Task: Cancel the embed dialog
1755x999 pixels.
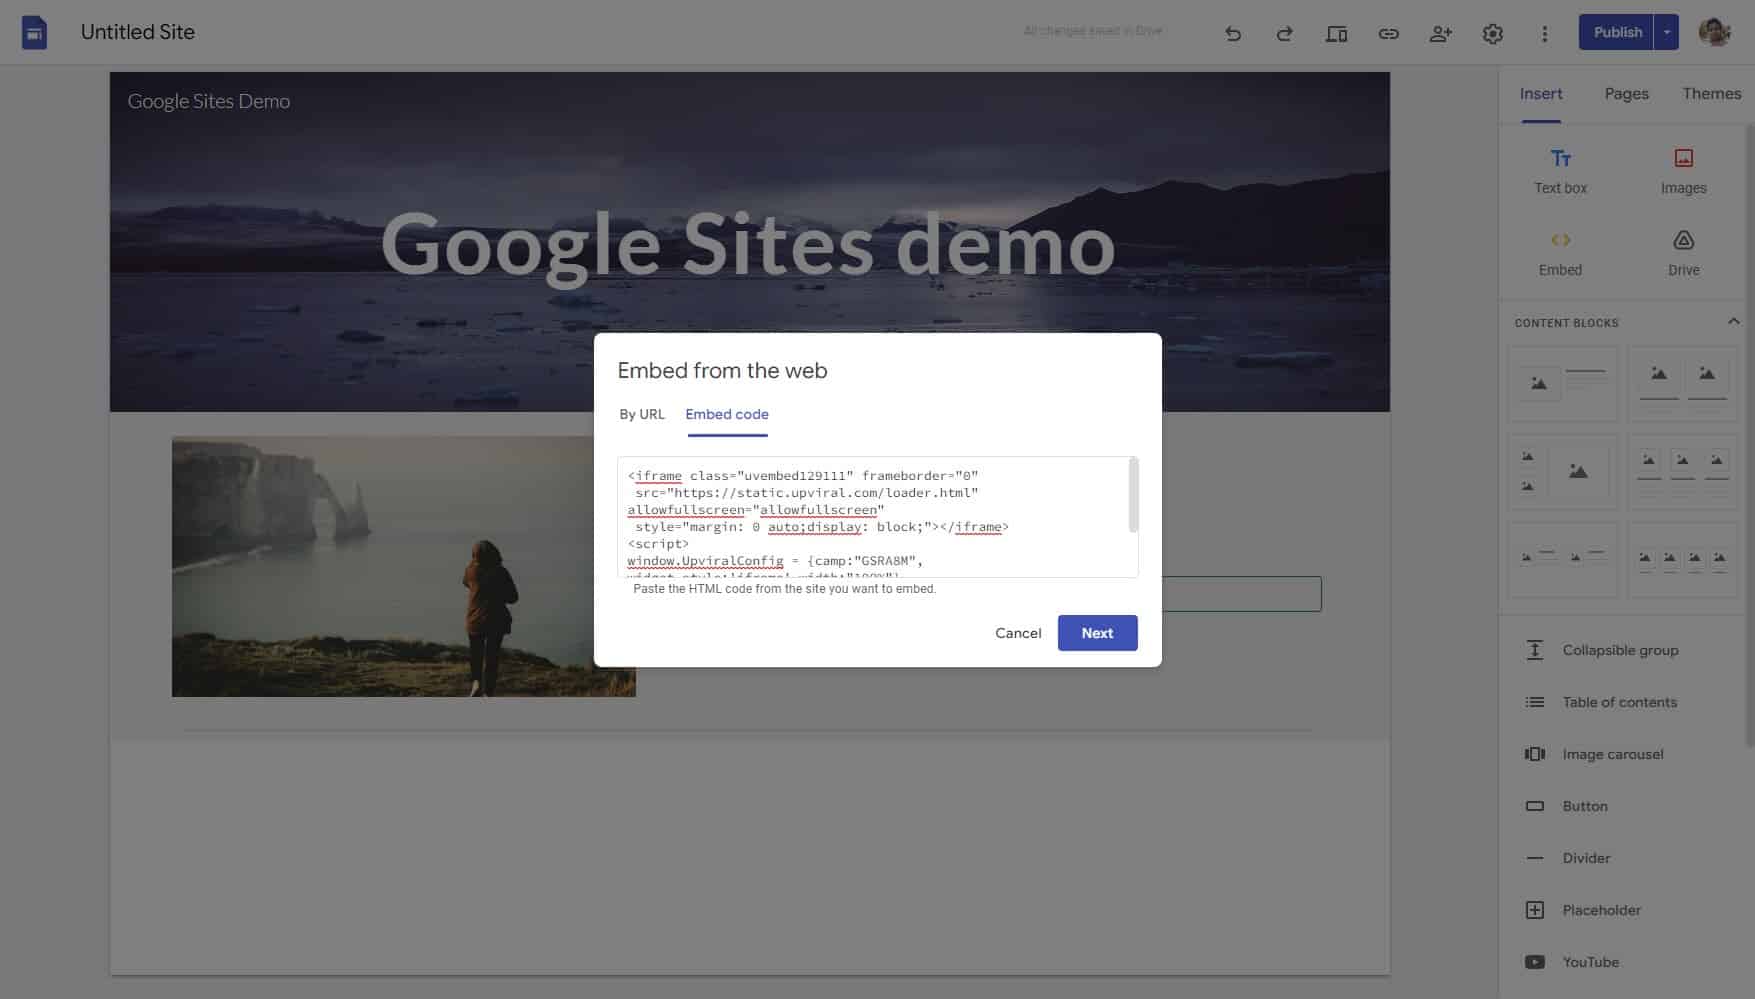Action: pos(1018,633)
